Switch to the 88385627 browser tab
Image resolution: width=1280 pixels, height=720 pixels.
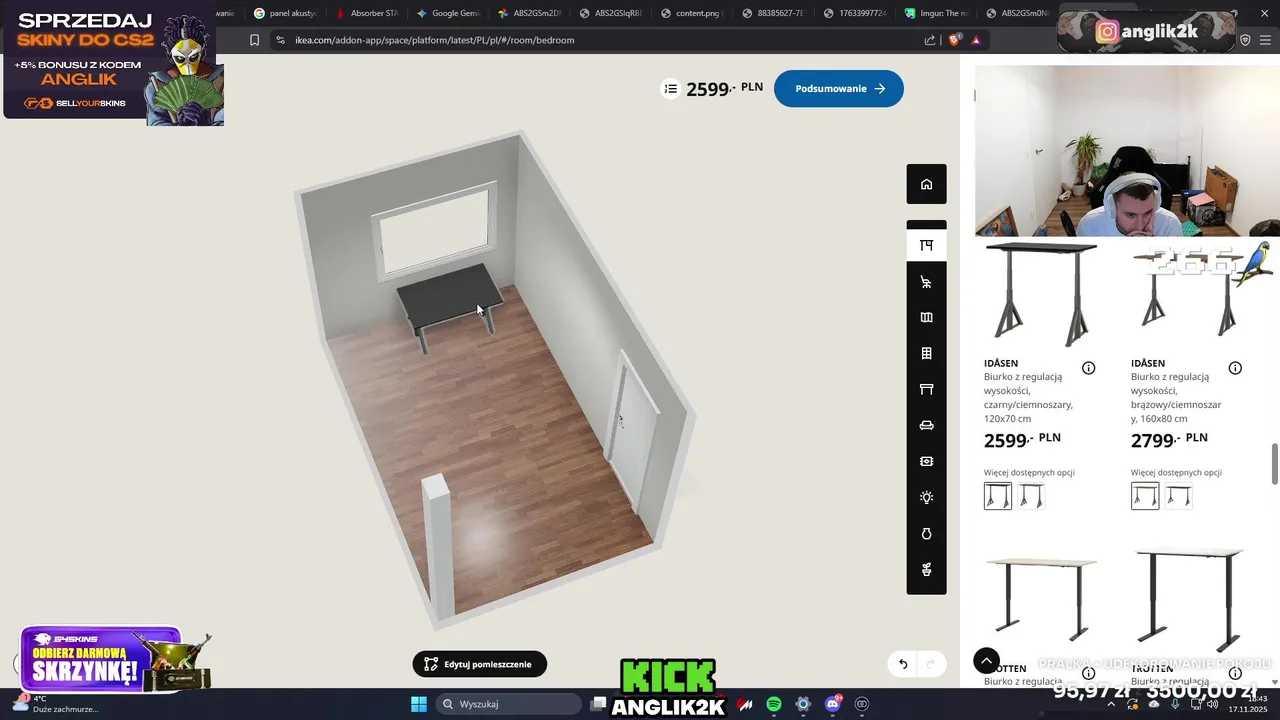775,13
